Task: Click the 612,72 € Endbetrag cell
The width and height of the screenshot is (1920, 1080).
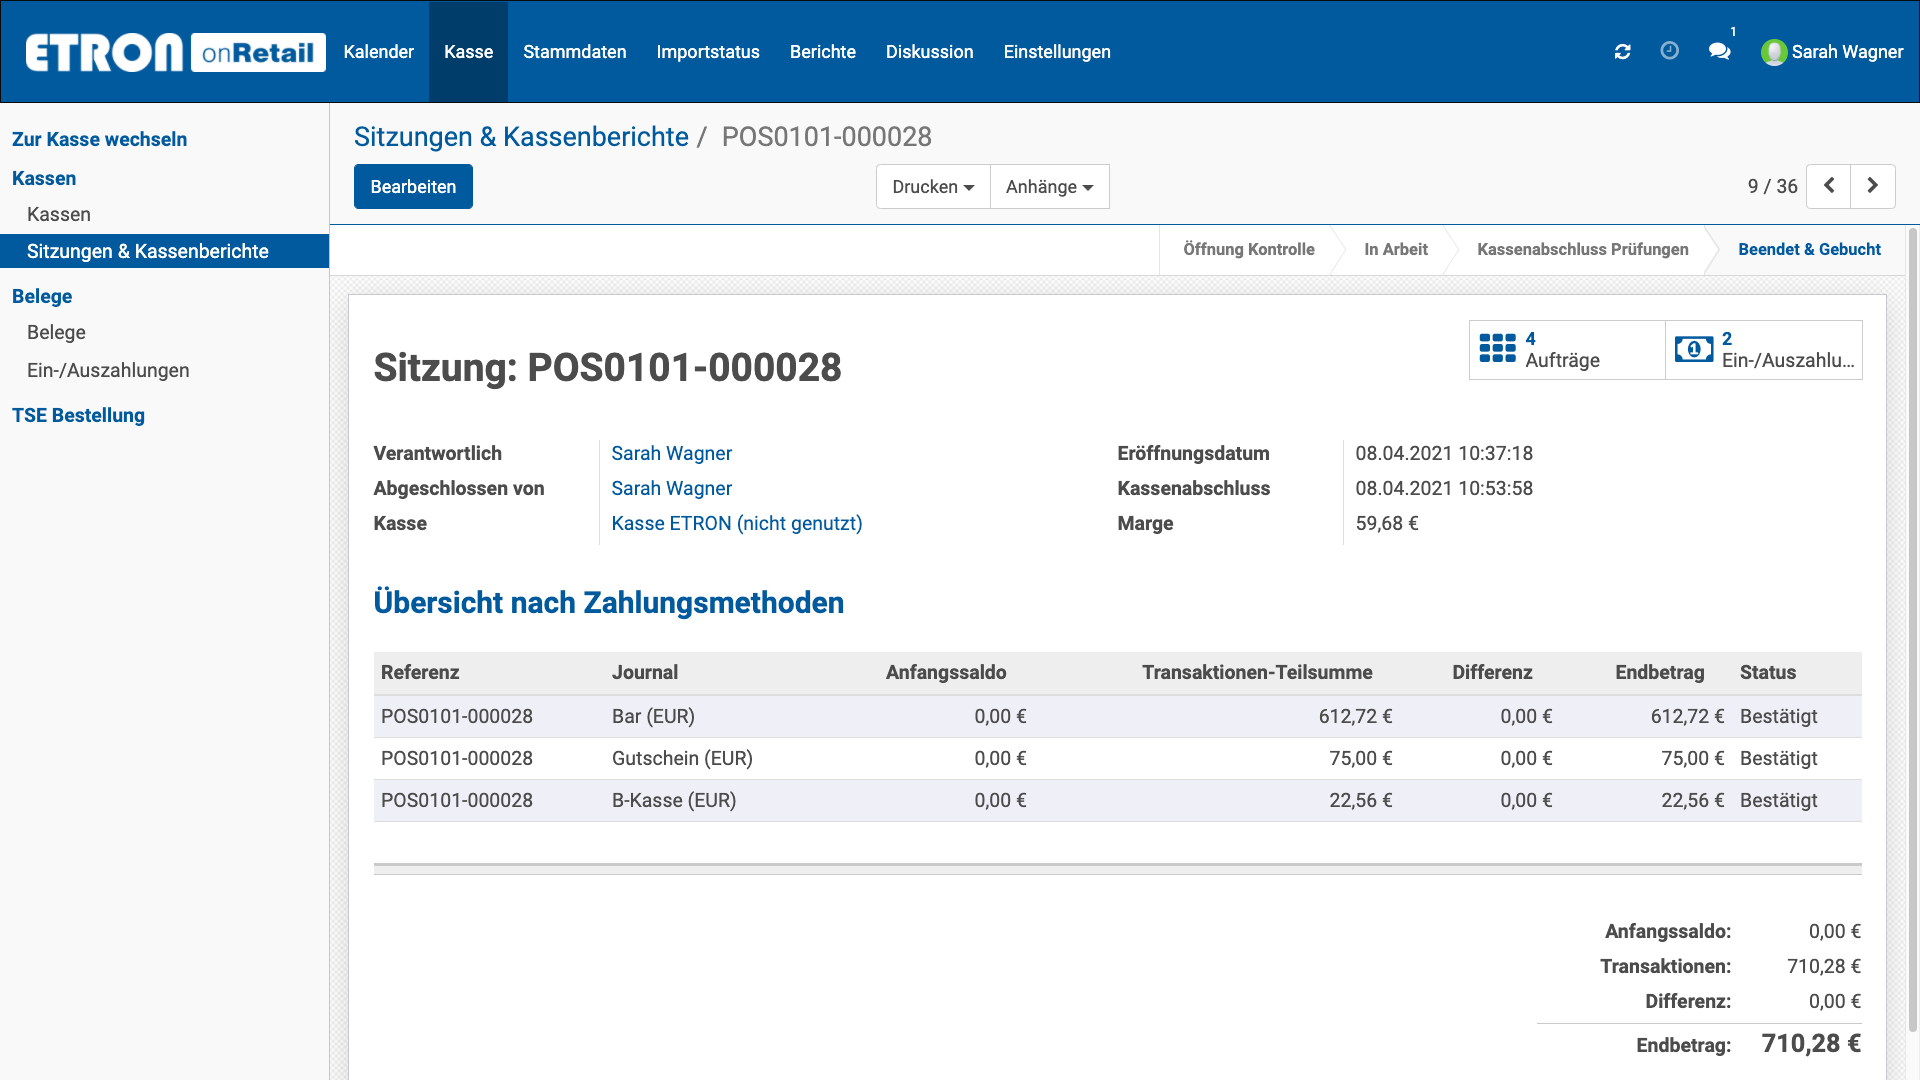Action: tap(1687, 716)
